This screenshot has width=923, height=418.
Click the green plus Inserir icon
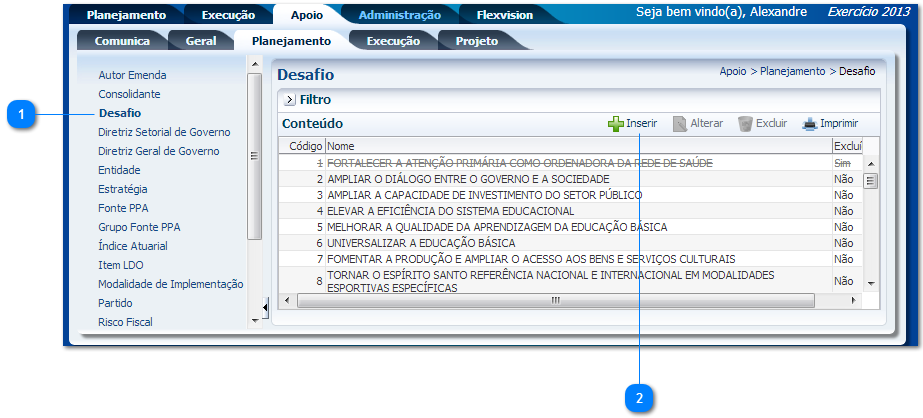[616, 124]
